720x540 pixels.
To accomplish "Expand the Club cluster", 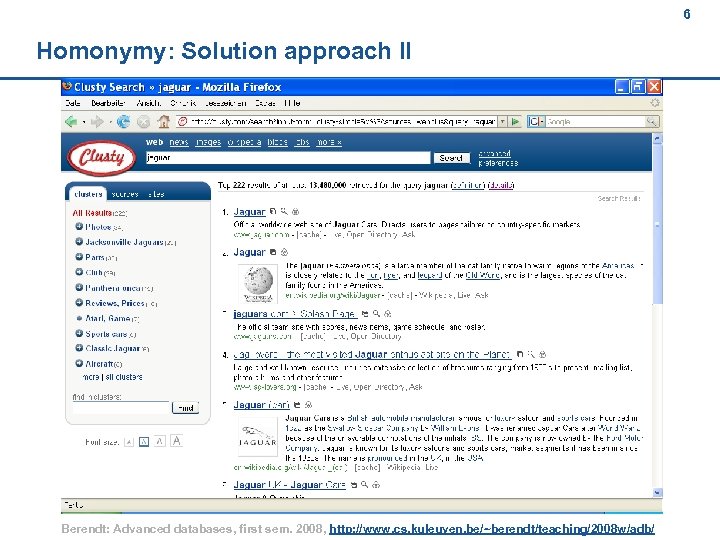I will point(79,272).
